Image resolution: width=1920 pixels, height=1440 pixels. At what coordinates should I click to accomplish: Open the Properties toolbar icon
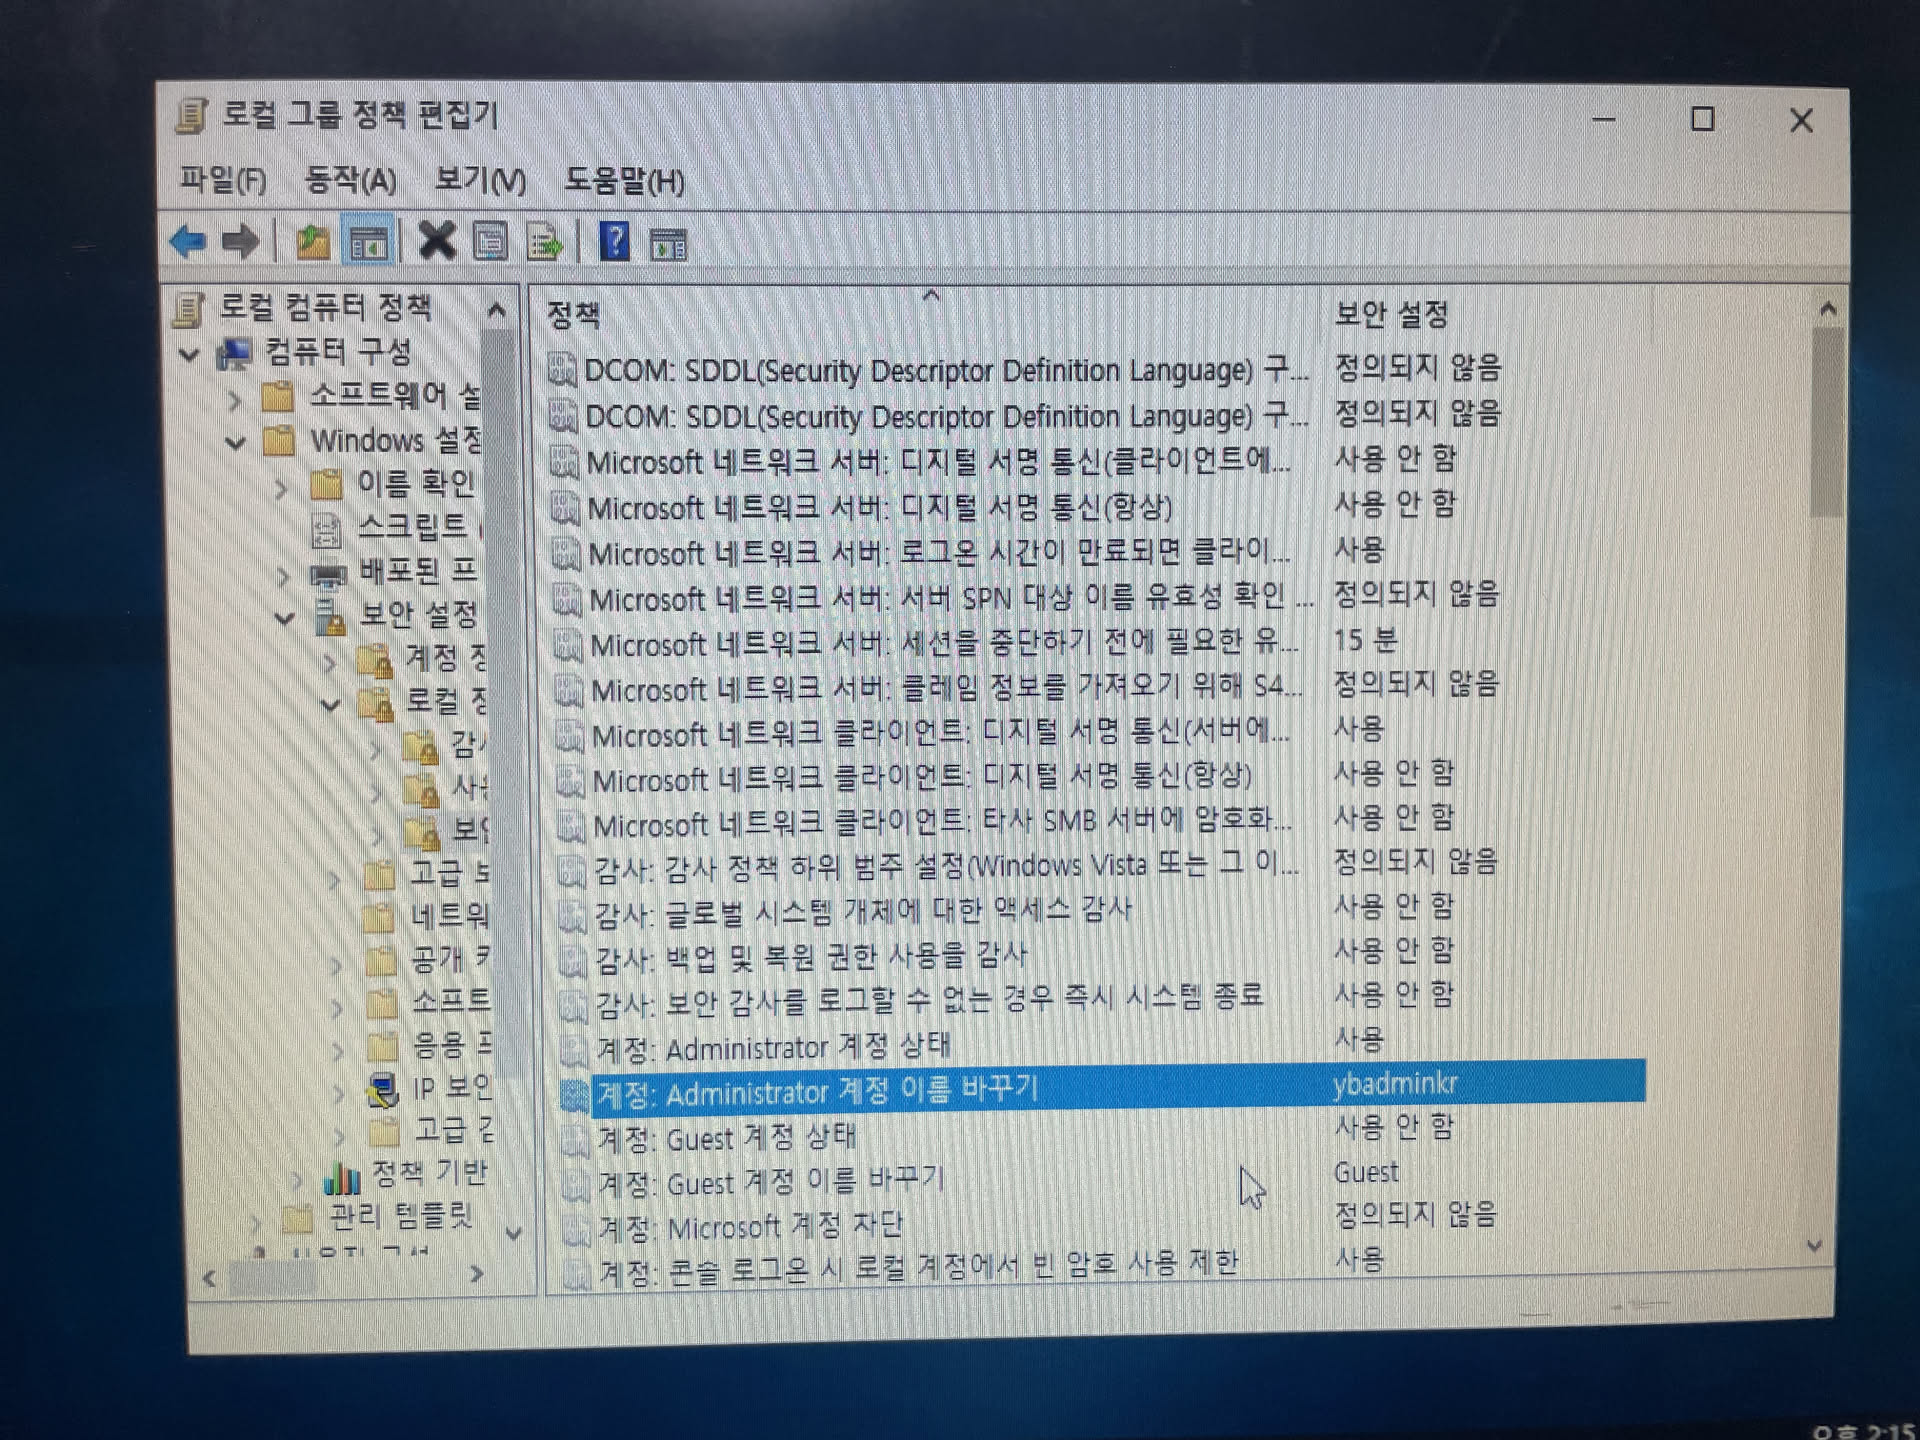pyautogui.click(x=490, y=243)
